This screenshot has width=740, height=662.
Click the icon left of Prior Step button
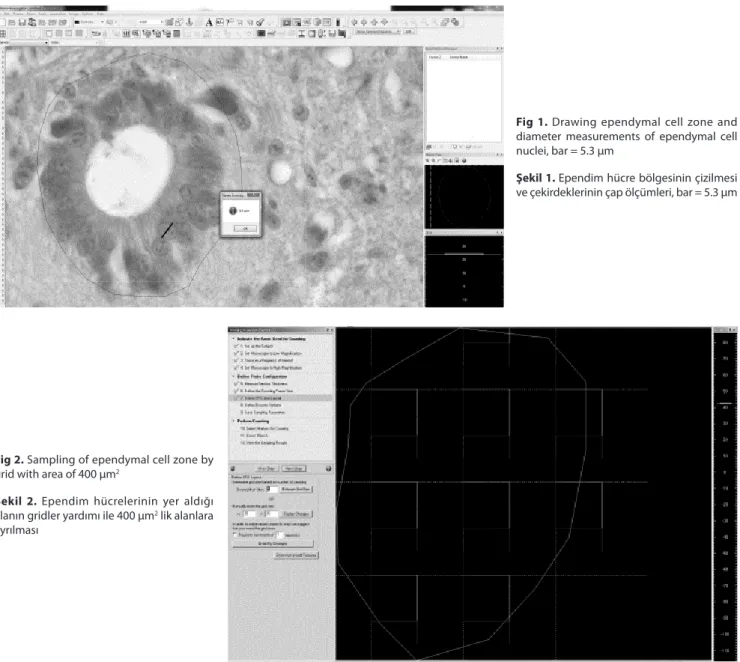click(x=233, y=469)
